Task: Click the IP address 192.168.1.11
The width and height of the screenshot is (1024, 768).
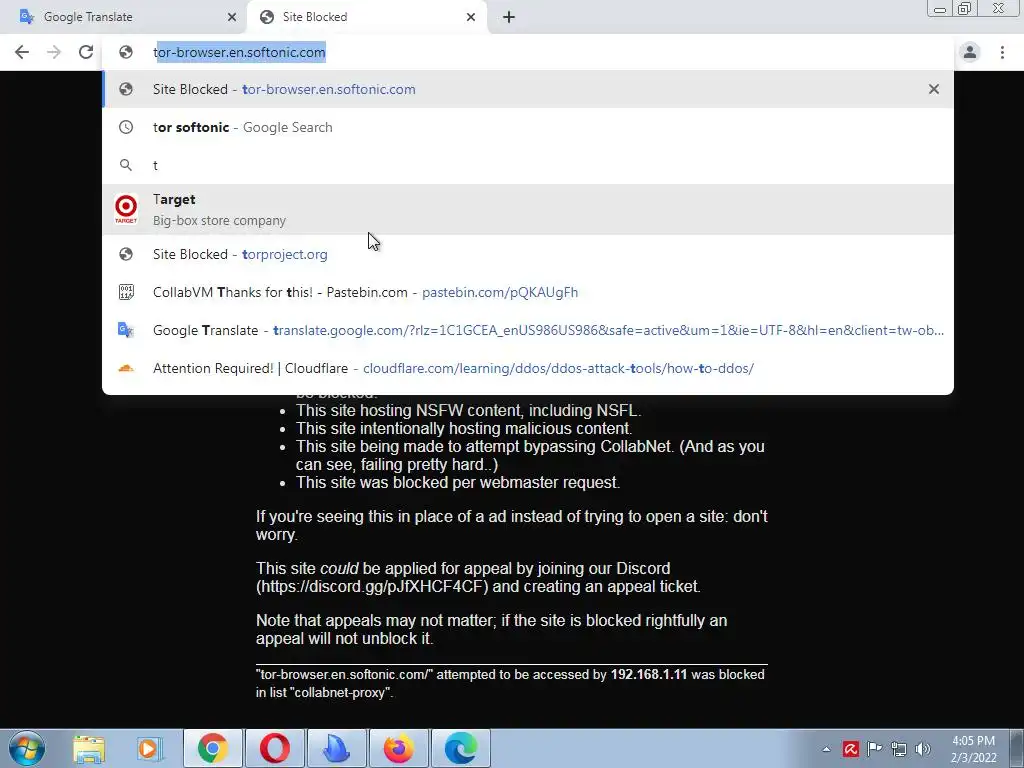Action: [648, 675]
